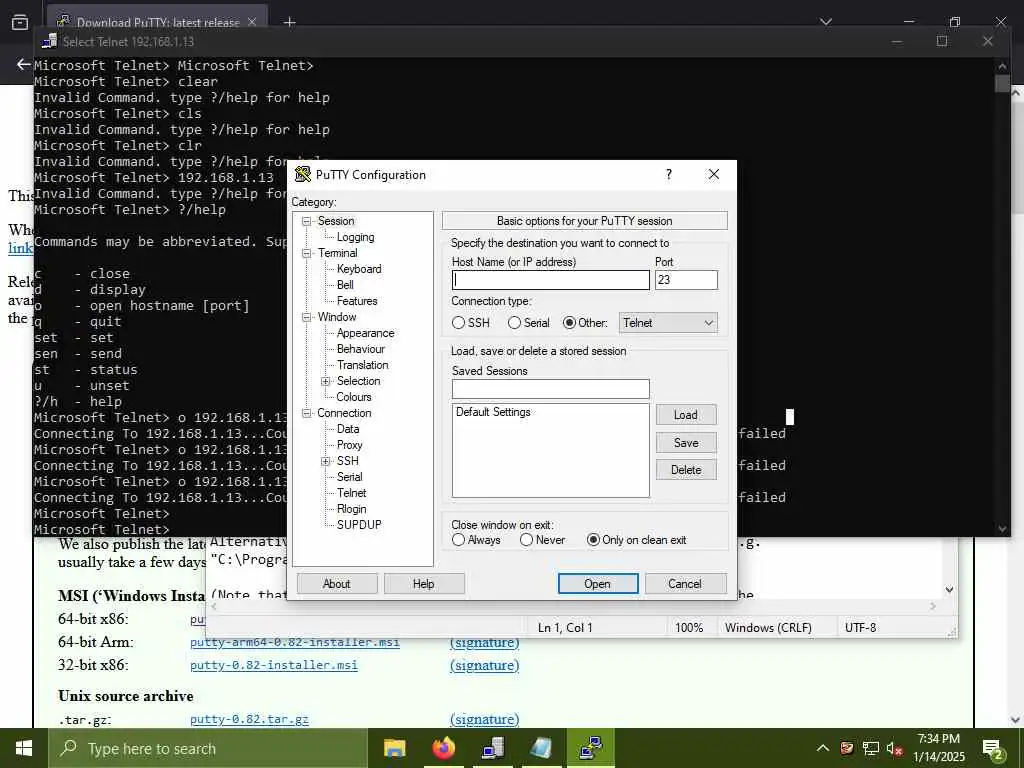The image size is (1024, 768).
Task: Collapse the Session tree node
Action: click(x=306, y=221)
